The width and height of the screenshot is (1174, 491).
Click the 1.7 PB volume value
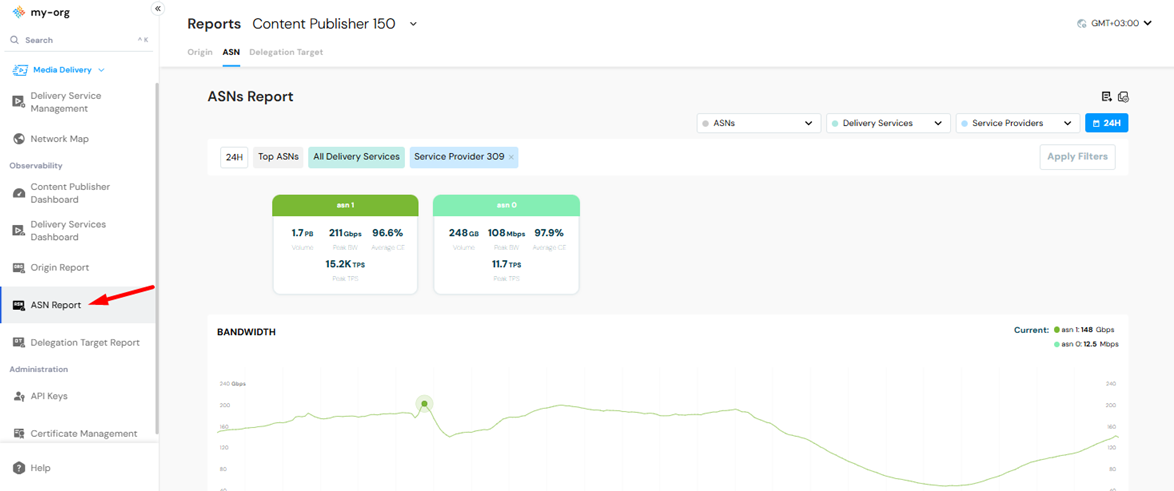pyautogui.click(x=302, y=233)
